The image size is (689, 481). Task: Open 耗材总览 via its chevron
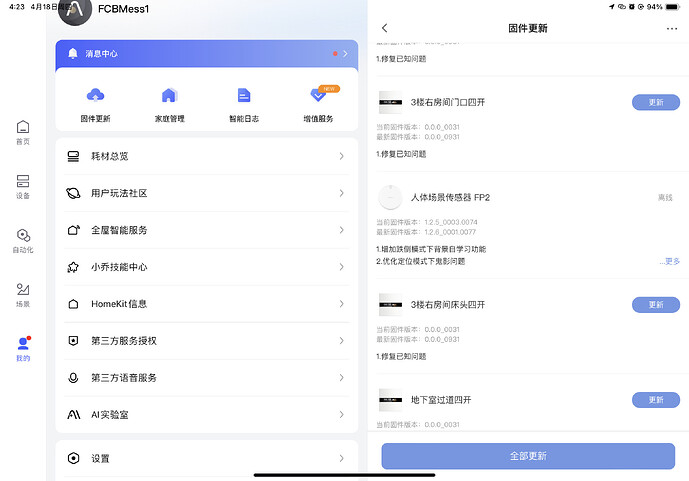(341, 156)
